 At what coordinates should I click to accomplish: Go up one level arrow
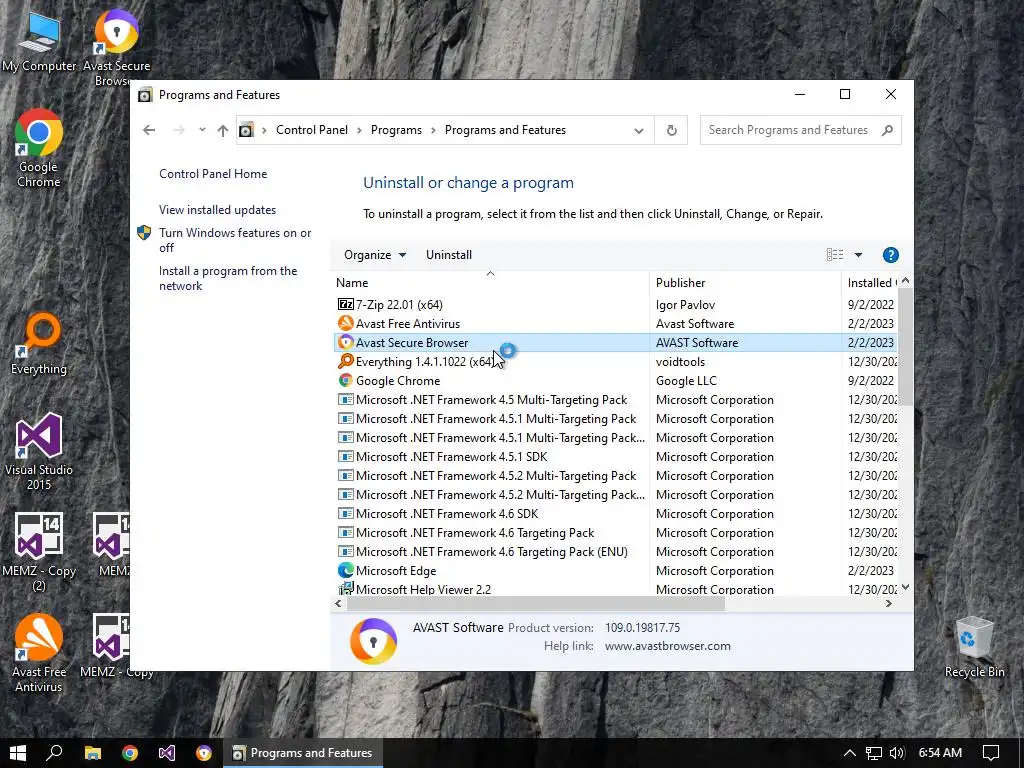(x=223, y=130)
